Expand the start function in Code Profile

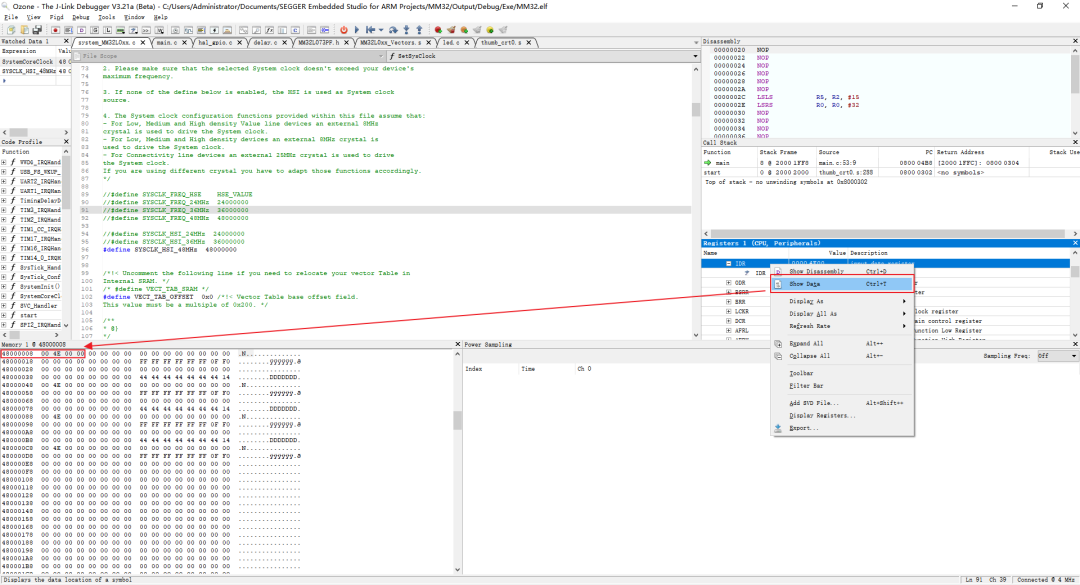(x=3, y=316)
